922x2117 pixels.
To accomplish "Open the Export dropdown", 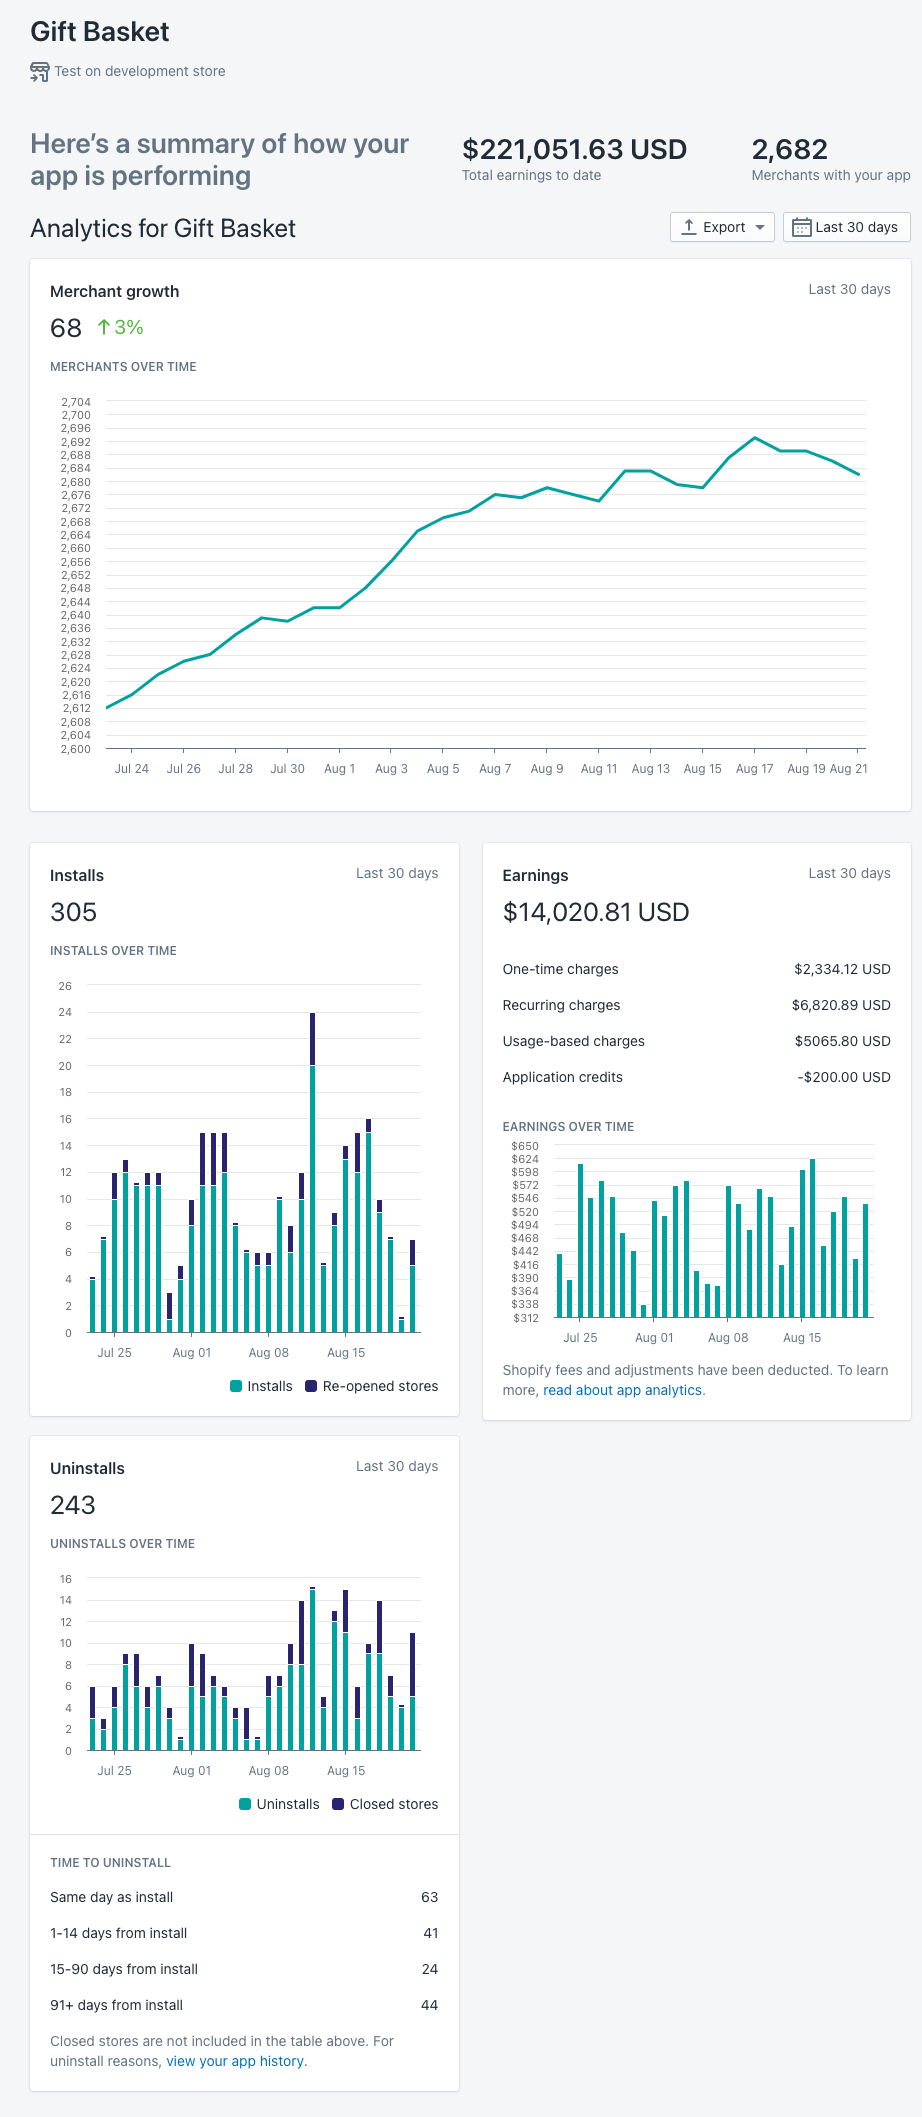I will point(722,227).
